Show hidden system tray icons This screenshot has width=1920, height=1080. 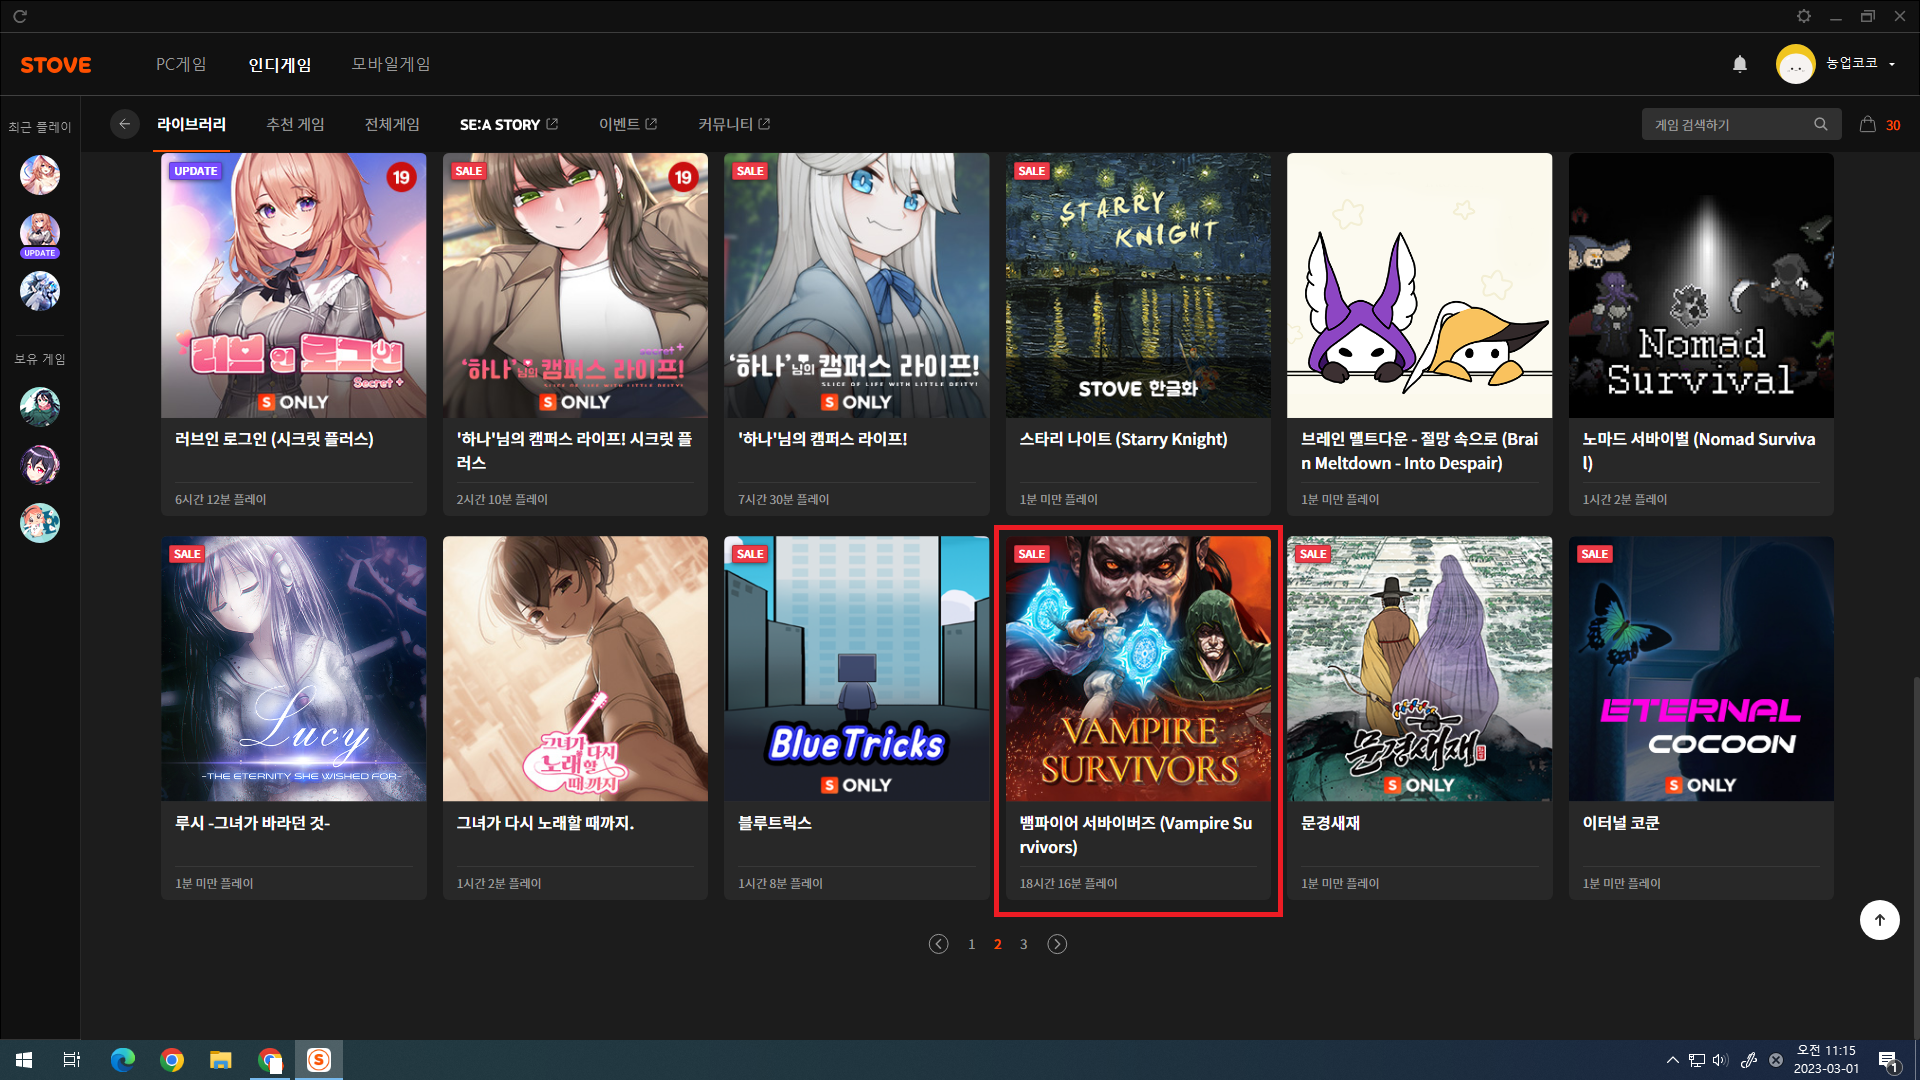[1672, 1060]
